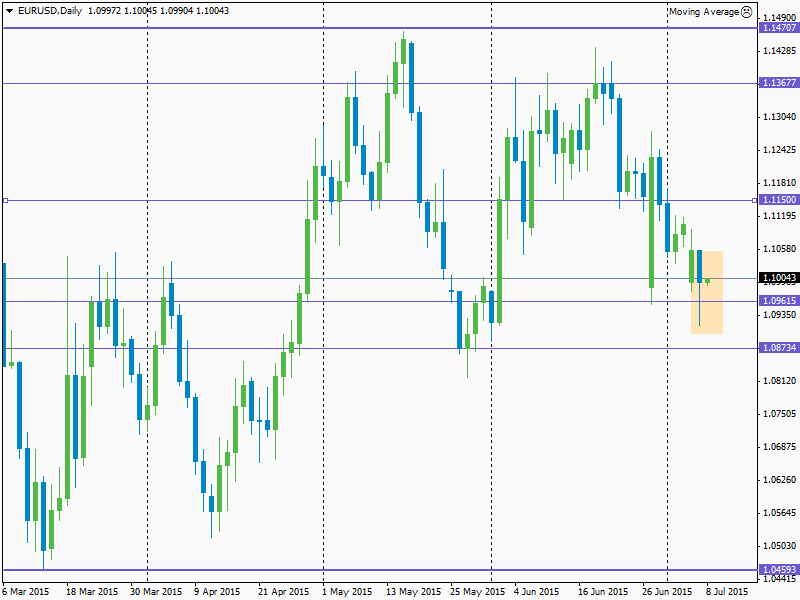The height and width of the screenshot is (600, 800).
Task: Click the 1.11810 price scale value
Action: coord(780,183)
